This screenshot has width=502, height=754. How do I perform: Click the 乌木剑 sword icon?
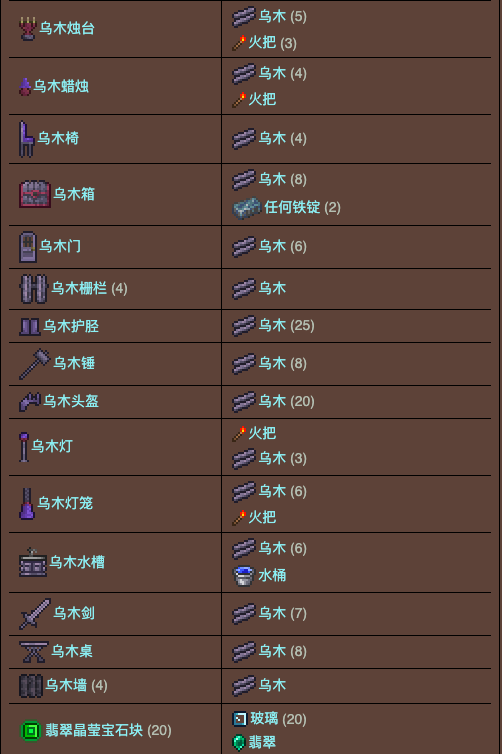35,614
